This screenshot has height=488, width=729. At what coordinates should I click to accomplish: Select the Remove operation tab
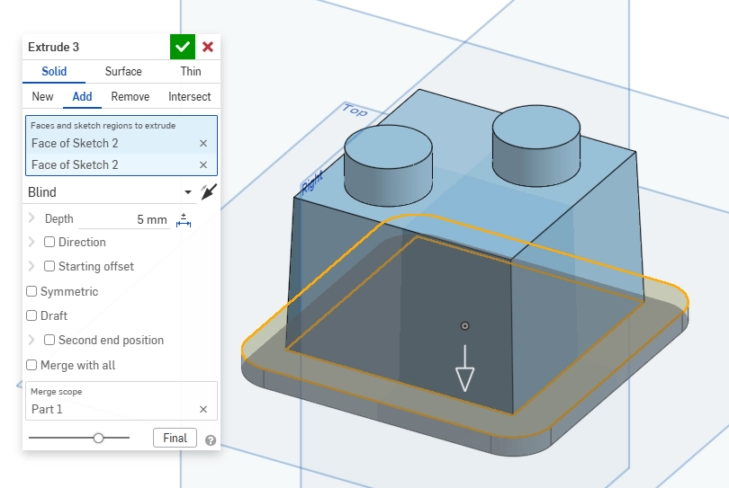click(130, 97)
